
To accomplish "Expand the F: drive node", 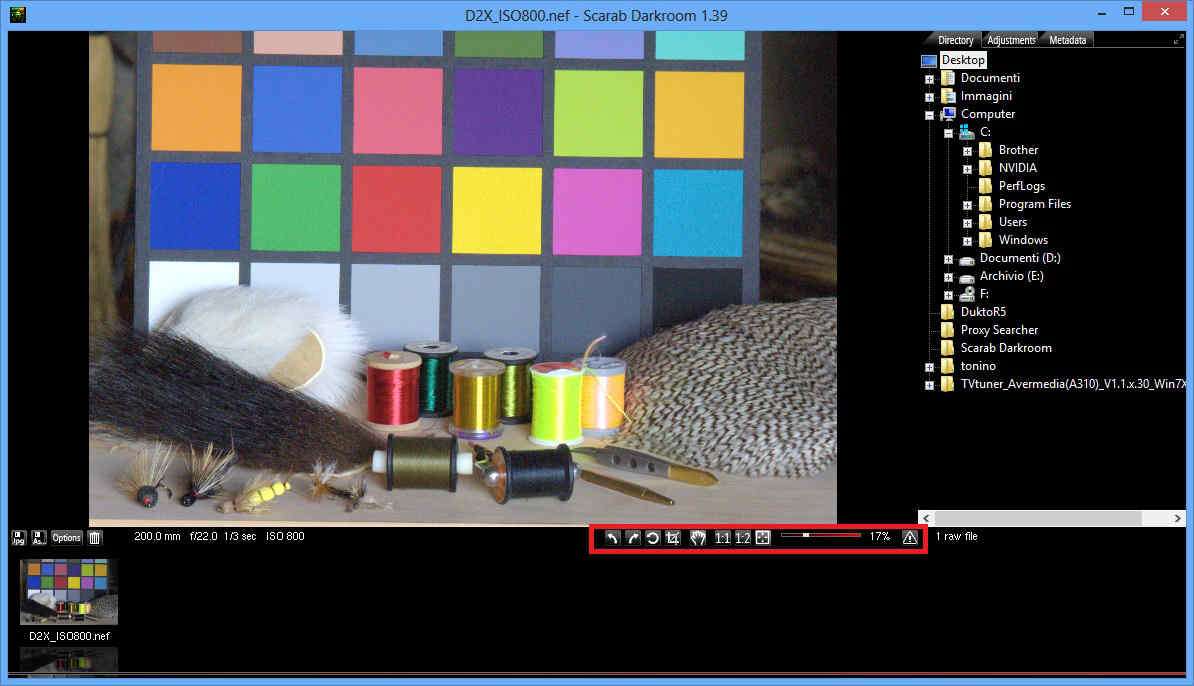I will click(948, 295).
